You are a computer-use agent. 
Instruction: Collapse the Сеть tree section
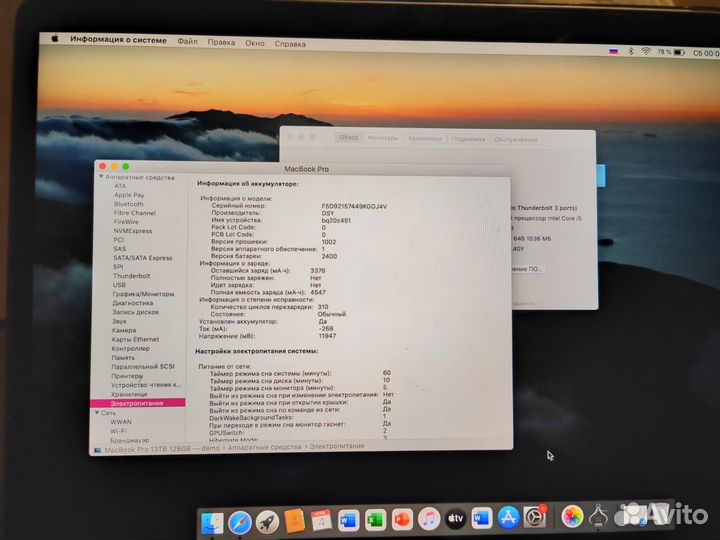pos(97,413)
